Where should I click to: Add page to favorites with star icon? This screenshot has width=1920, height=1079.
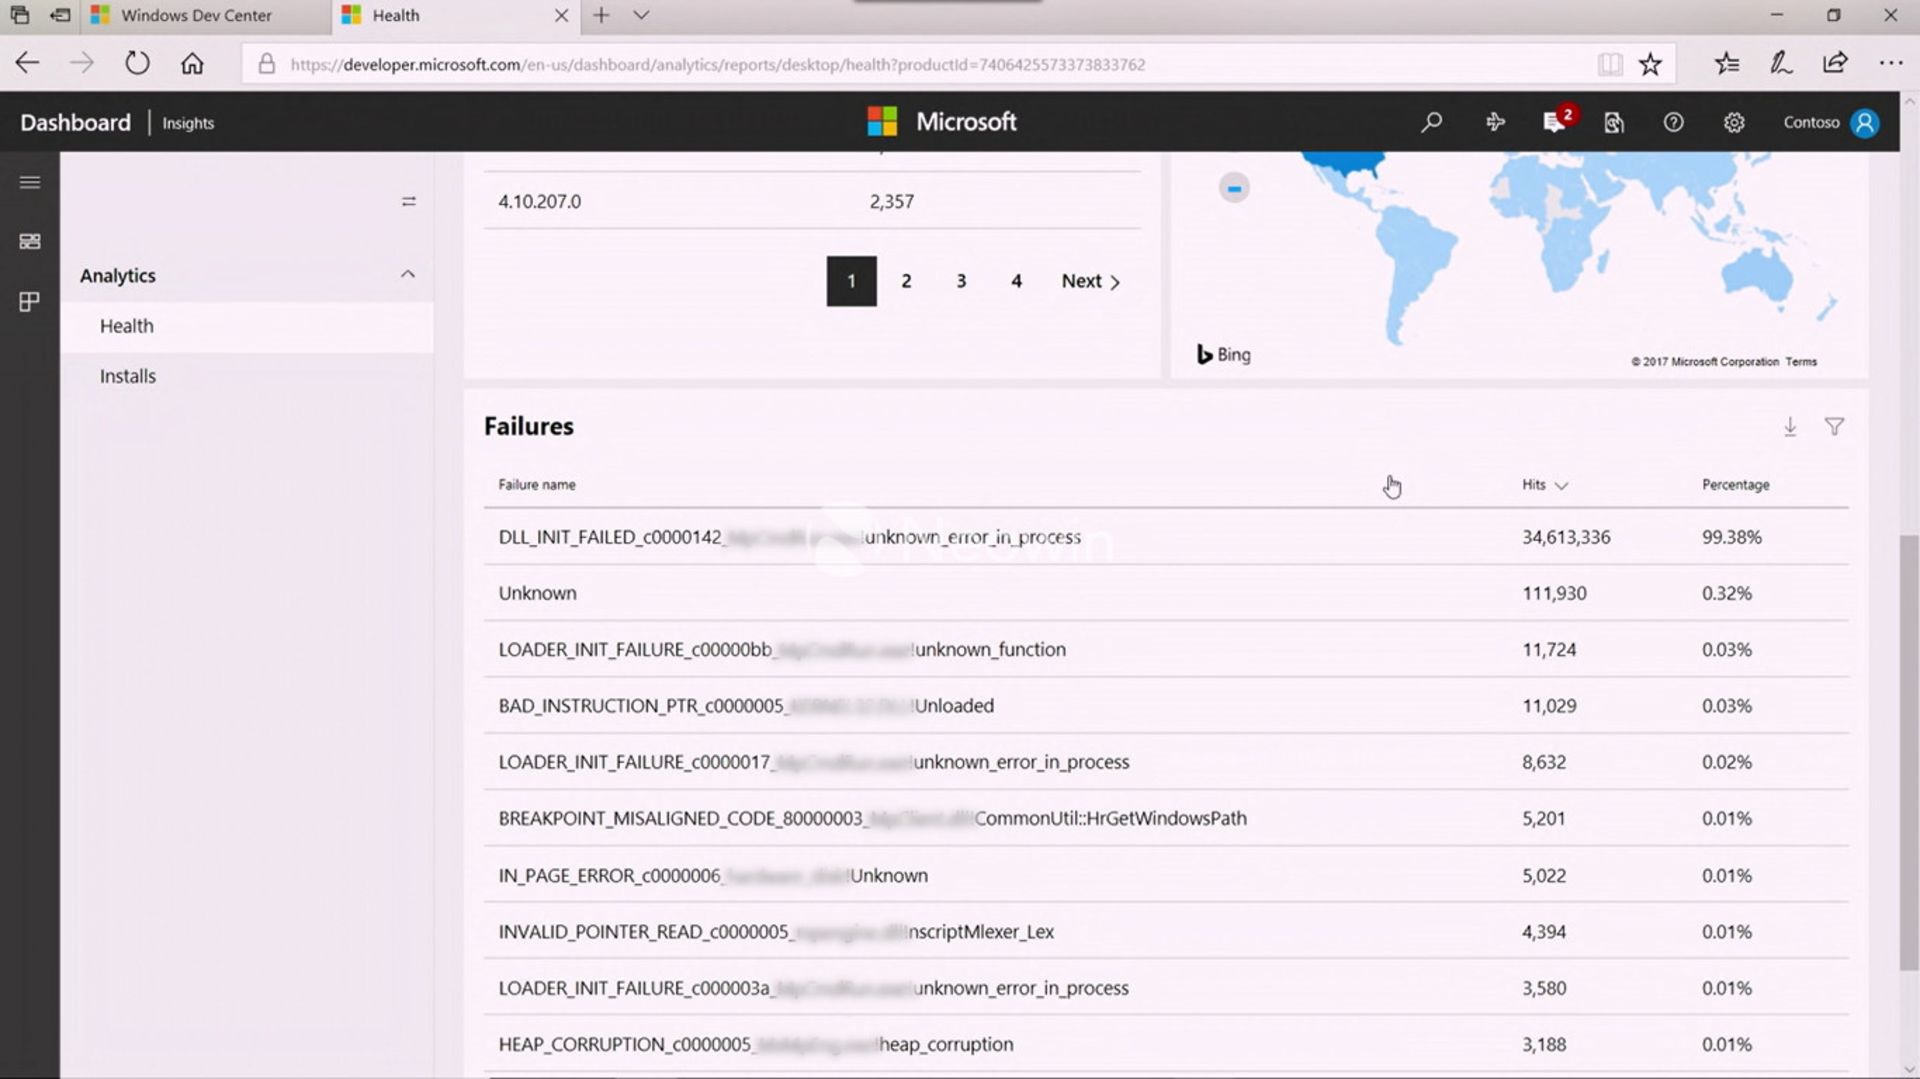tap(1650, 65)
